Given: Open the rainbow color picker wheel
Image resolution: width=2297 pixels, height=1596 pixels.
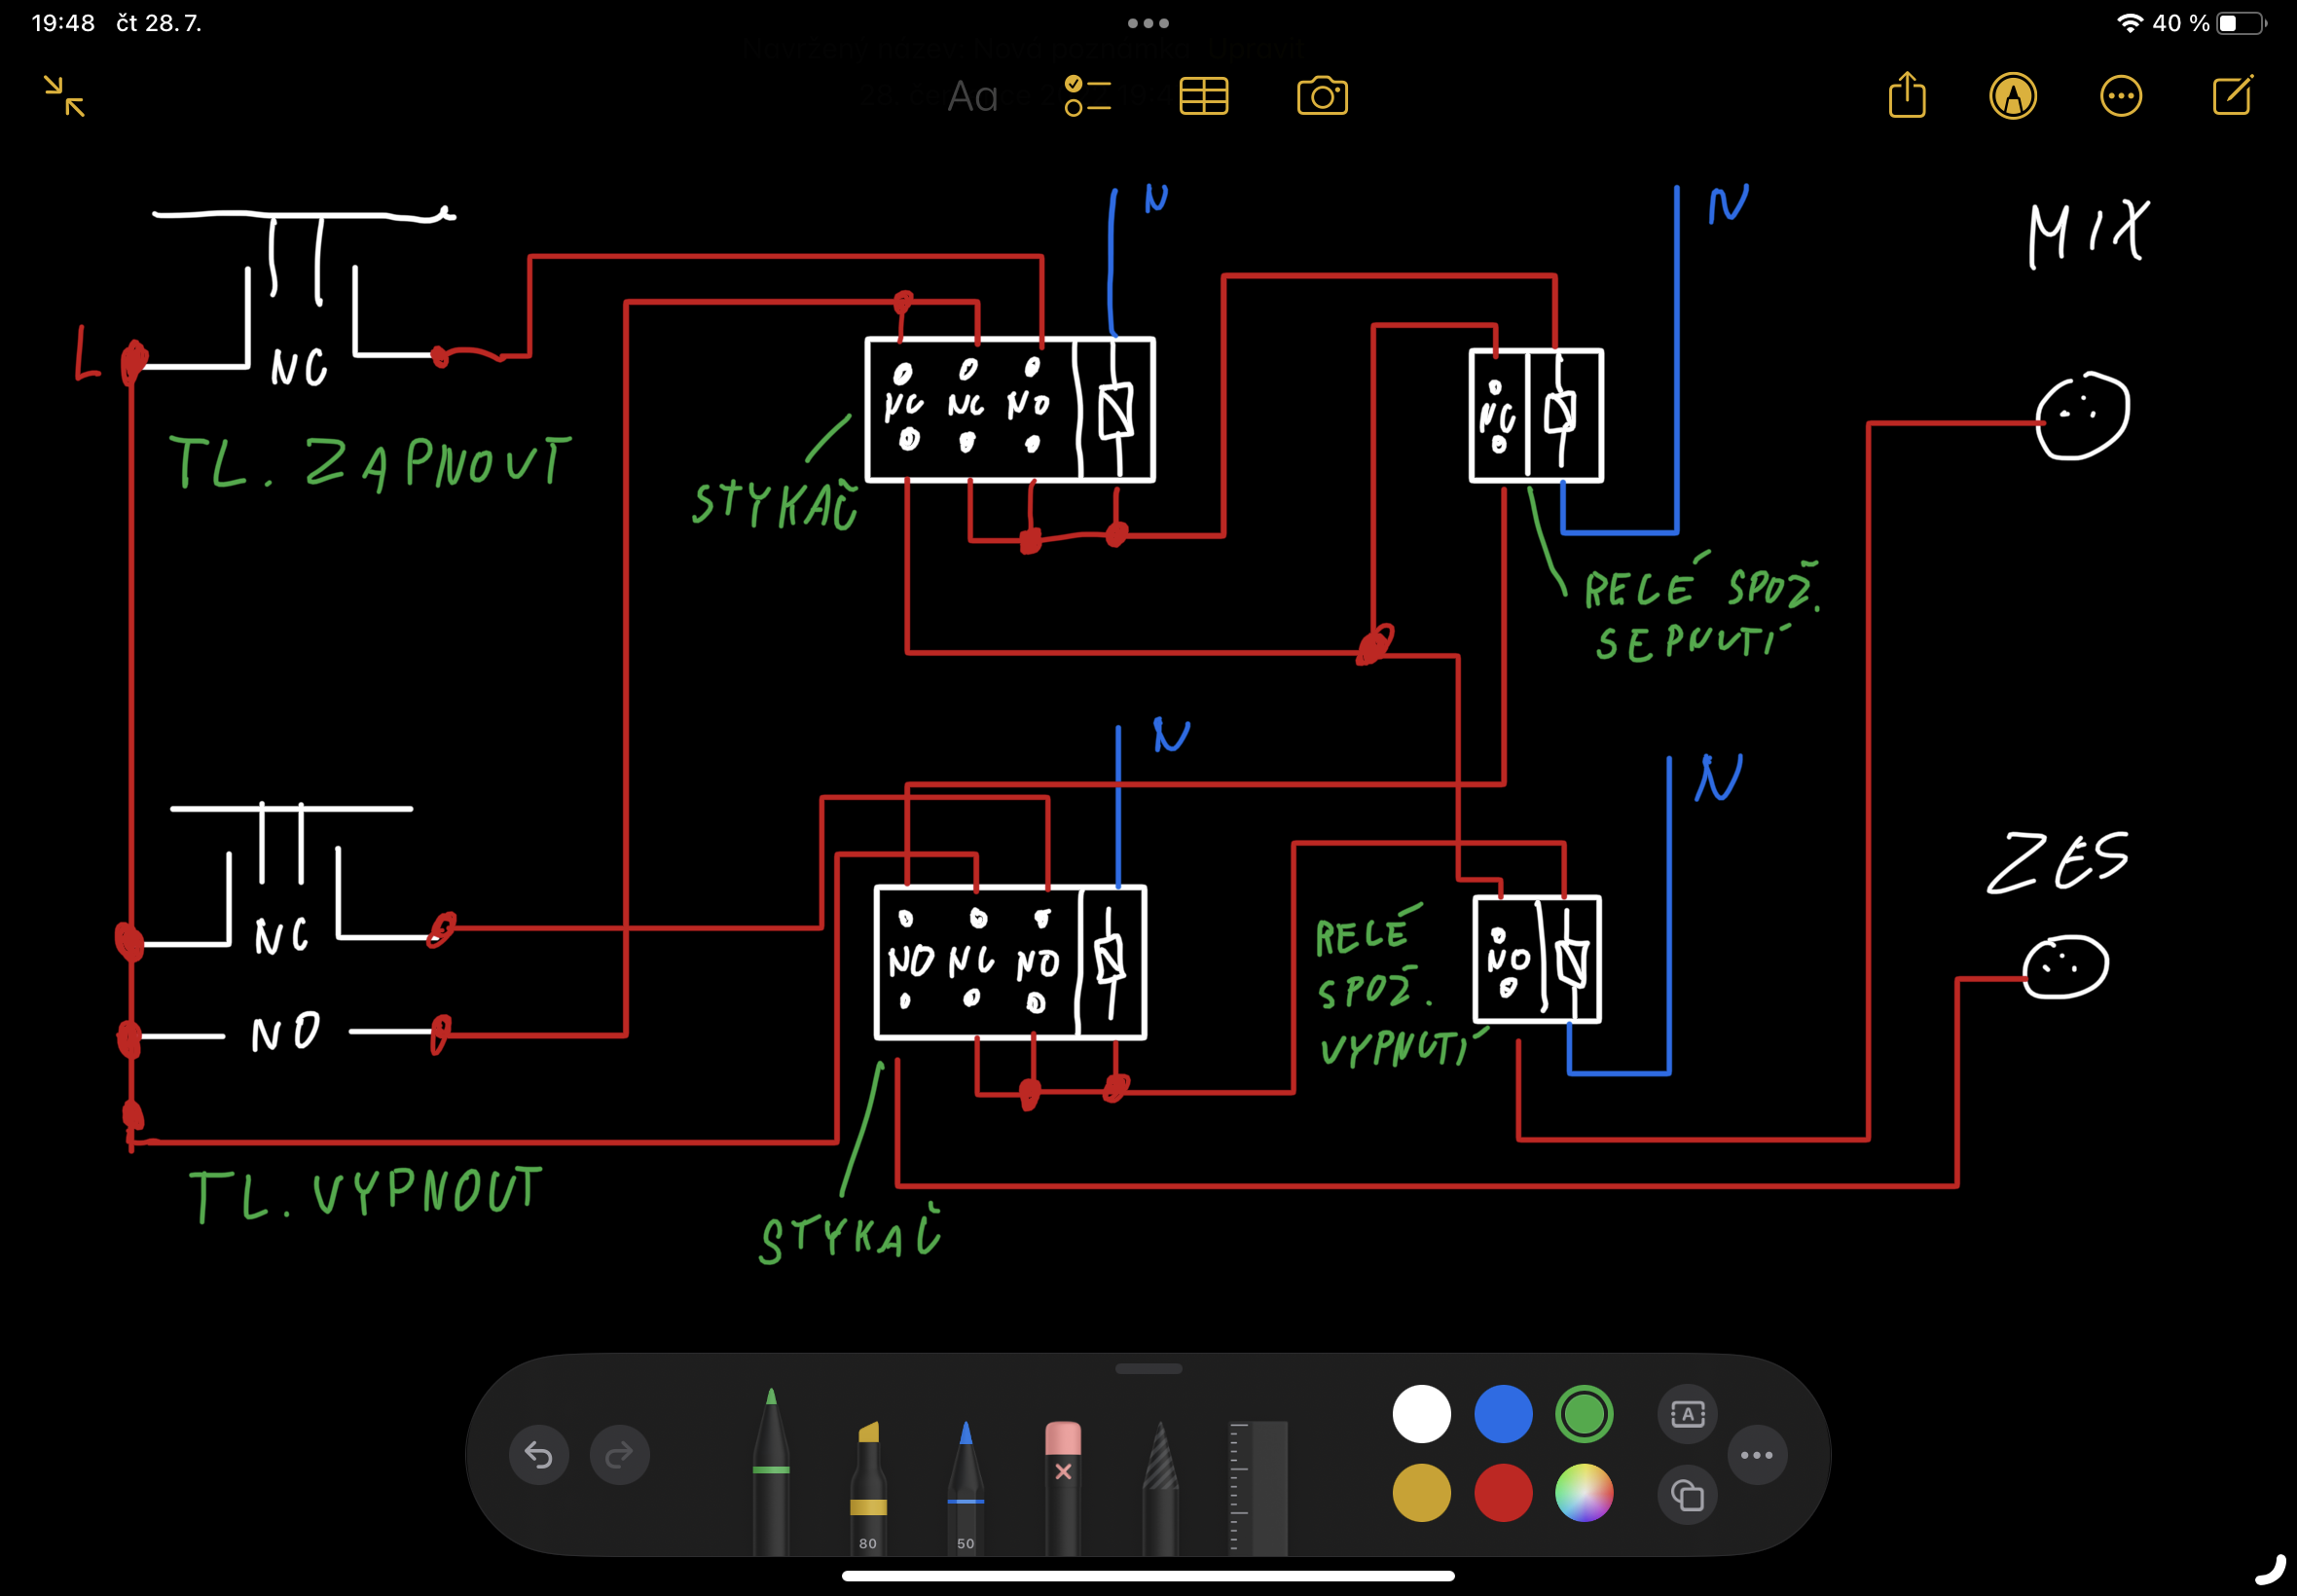Looking at the screenshot, I should pos(1584,1493).
